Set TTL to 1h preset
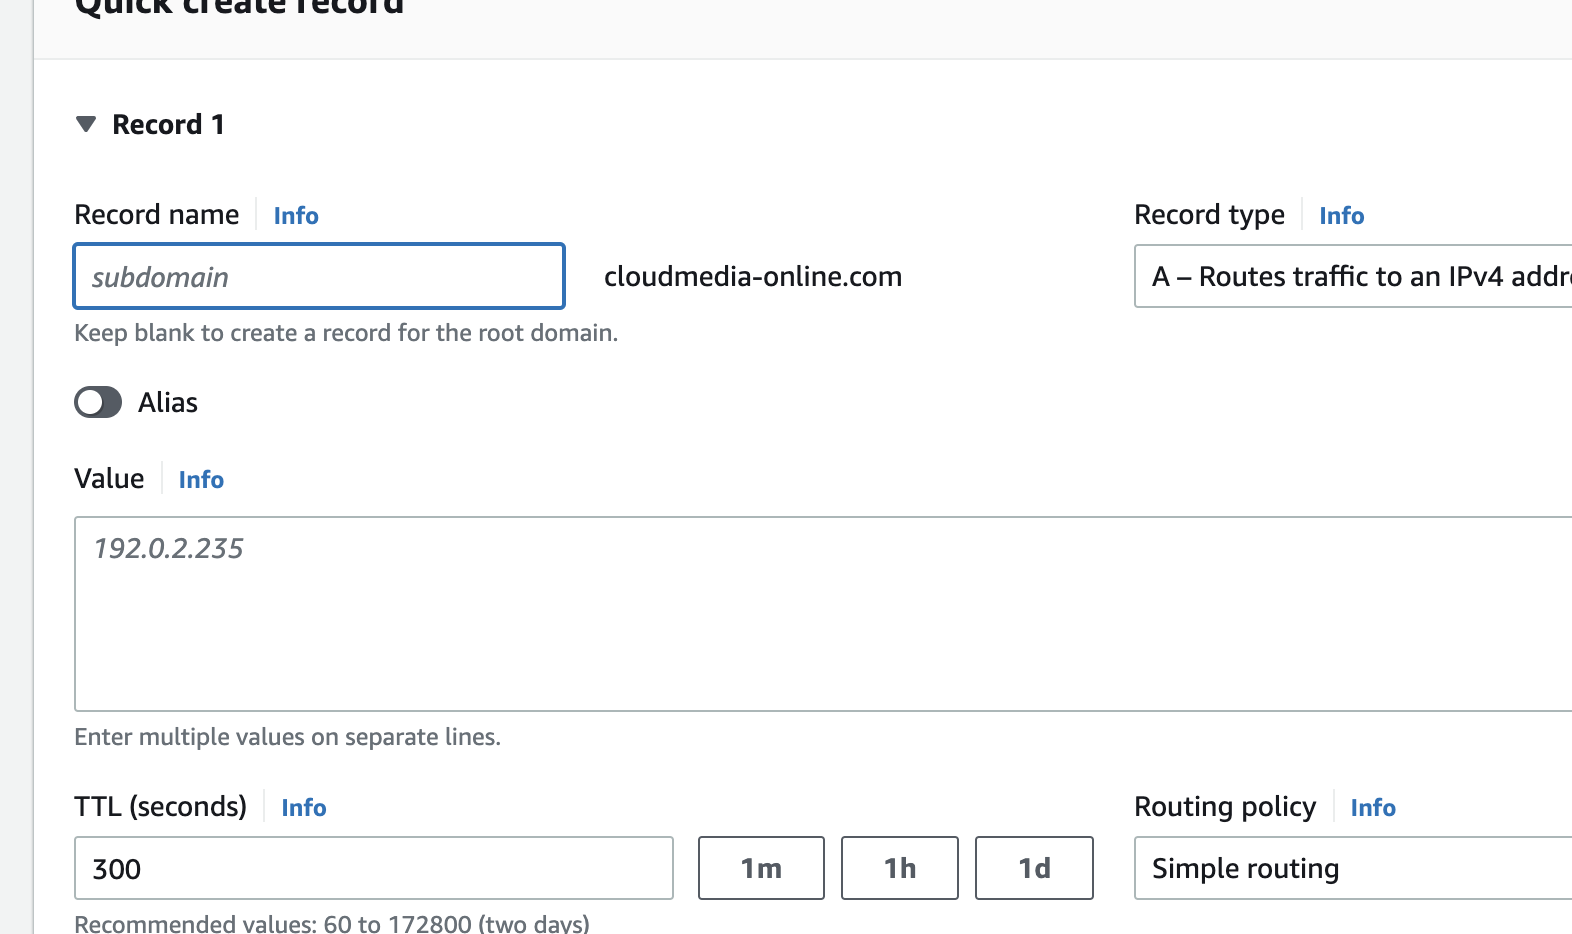1572x934 pixels. tap(899, 868)
